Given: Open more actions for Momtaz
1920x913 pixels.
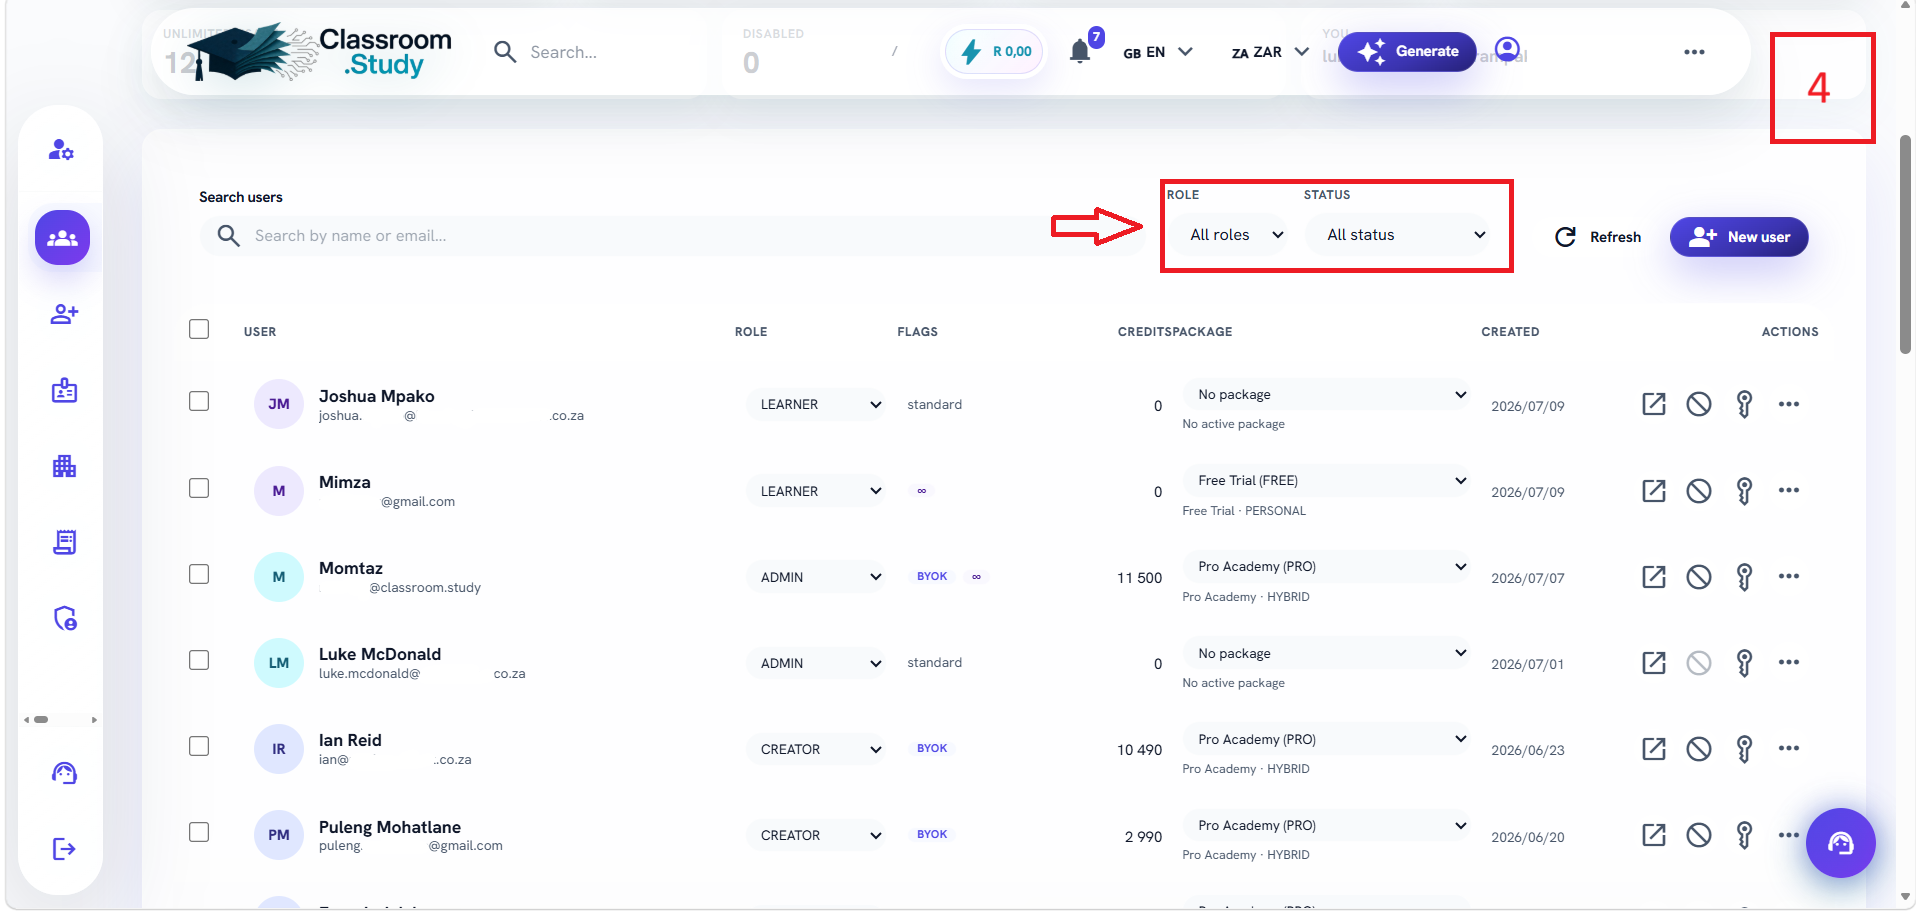Looking at the screenshot, I should point(1789,576).
